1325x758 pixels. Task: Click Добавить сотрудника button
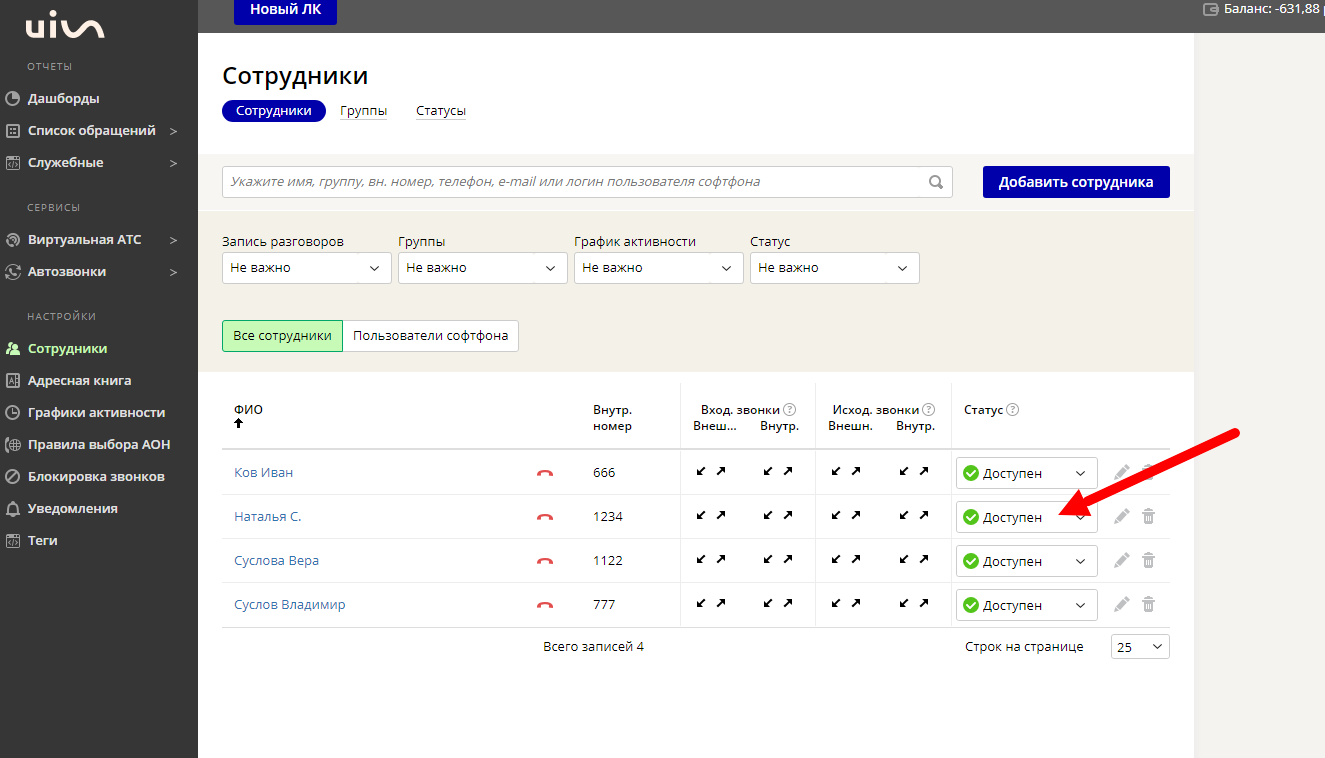coord(1076,182)
